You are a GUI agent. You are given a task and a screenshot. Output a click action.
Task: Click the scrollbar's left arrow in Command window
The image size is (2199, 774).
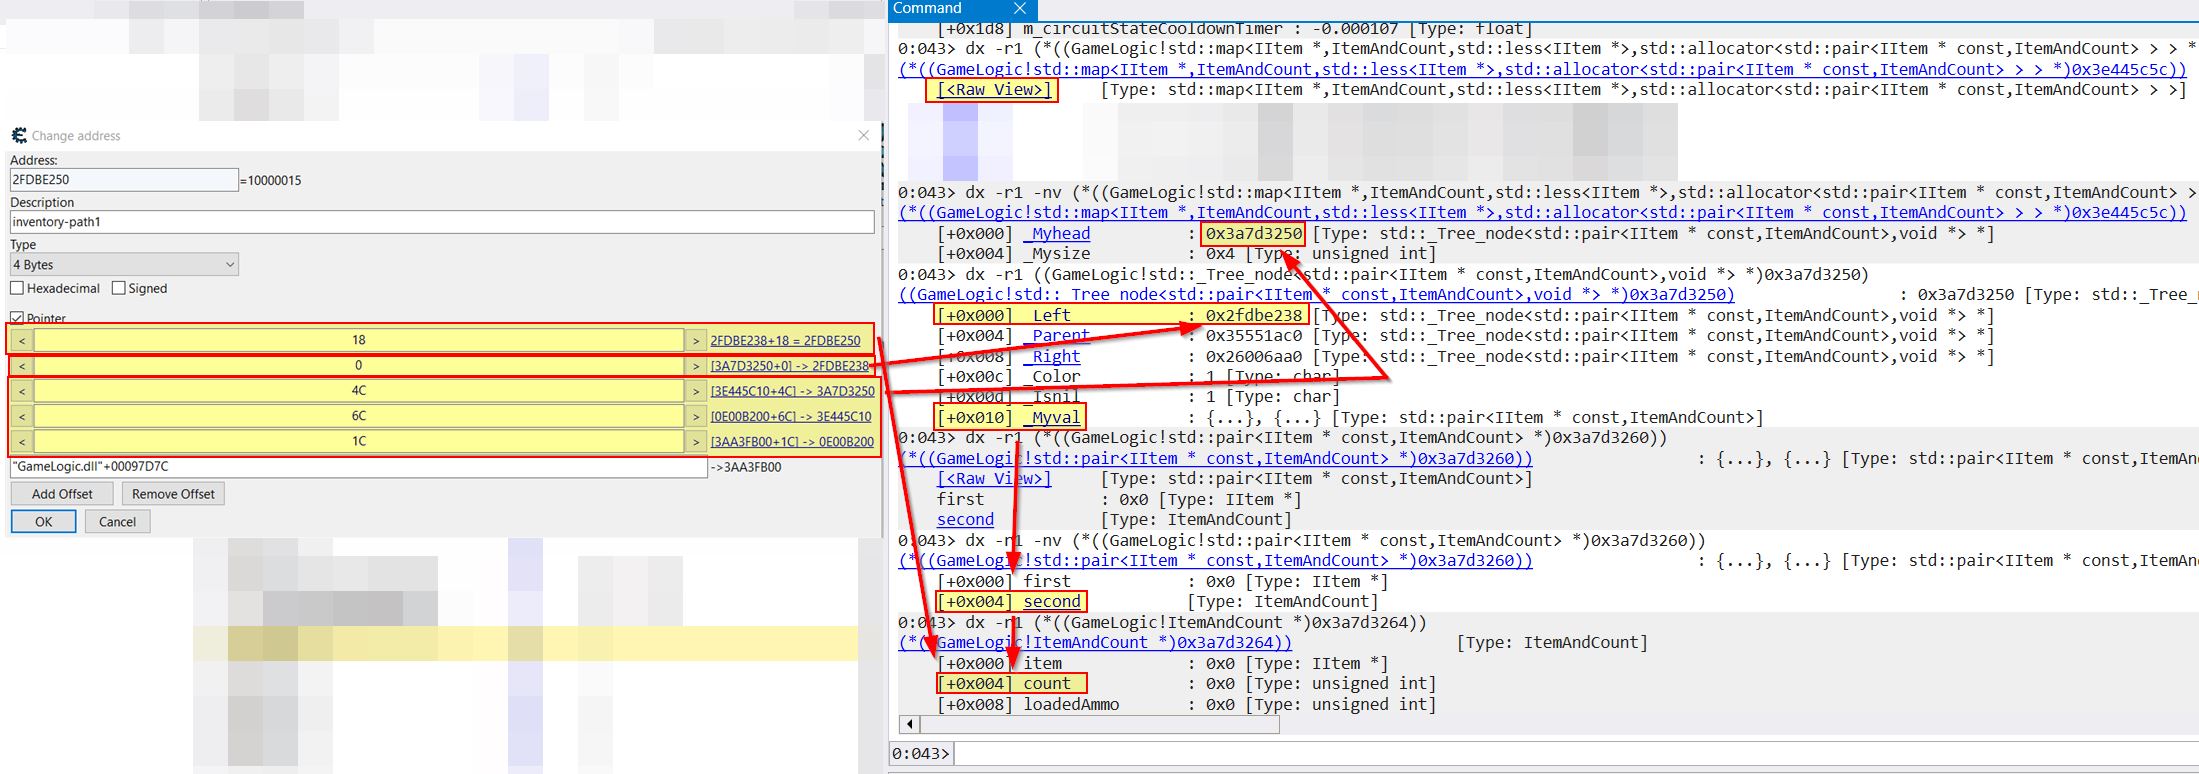(909, 724)
